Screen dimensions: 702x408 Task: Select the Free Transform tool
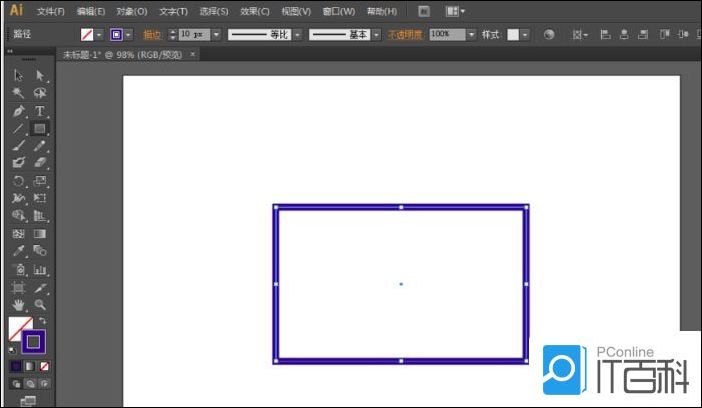tap(40, 198)
